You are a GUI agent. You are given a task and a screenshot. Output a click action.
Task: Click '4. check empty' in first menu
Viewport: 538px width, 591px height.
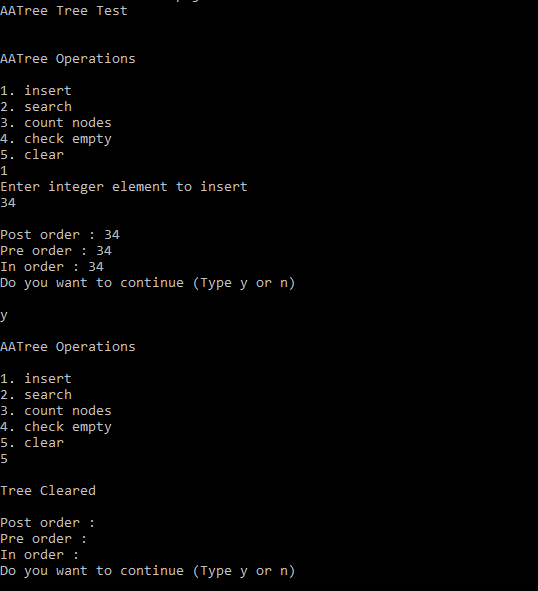pyautogui.click(x=56, y=139)
